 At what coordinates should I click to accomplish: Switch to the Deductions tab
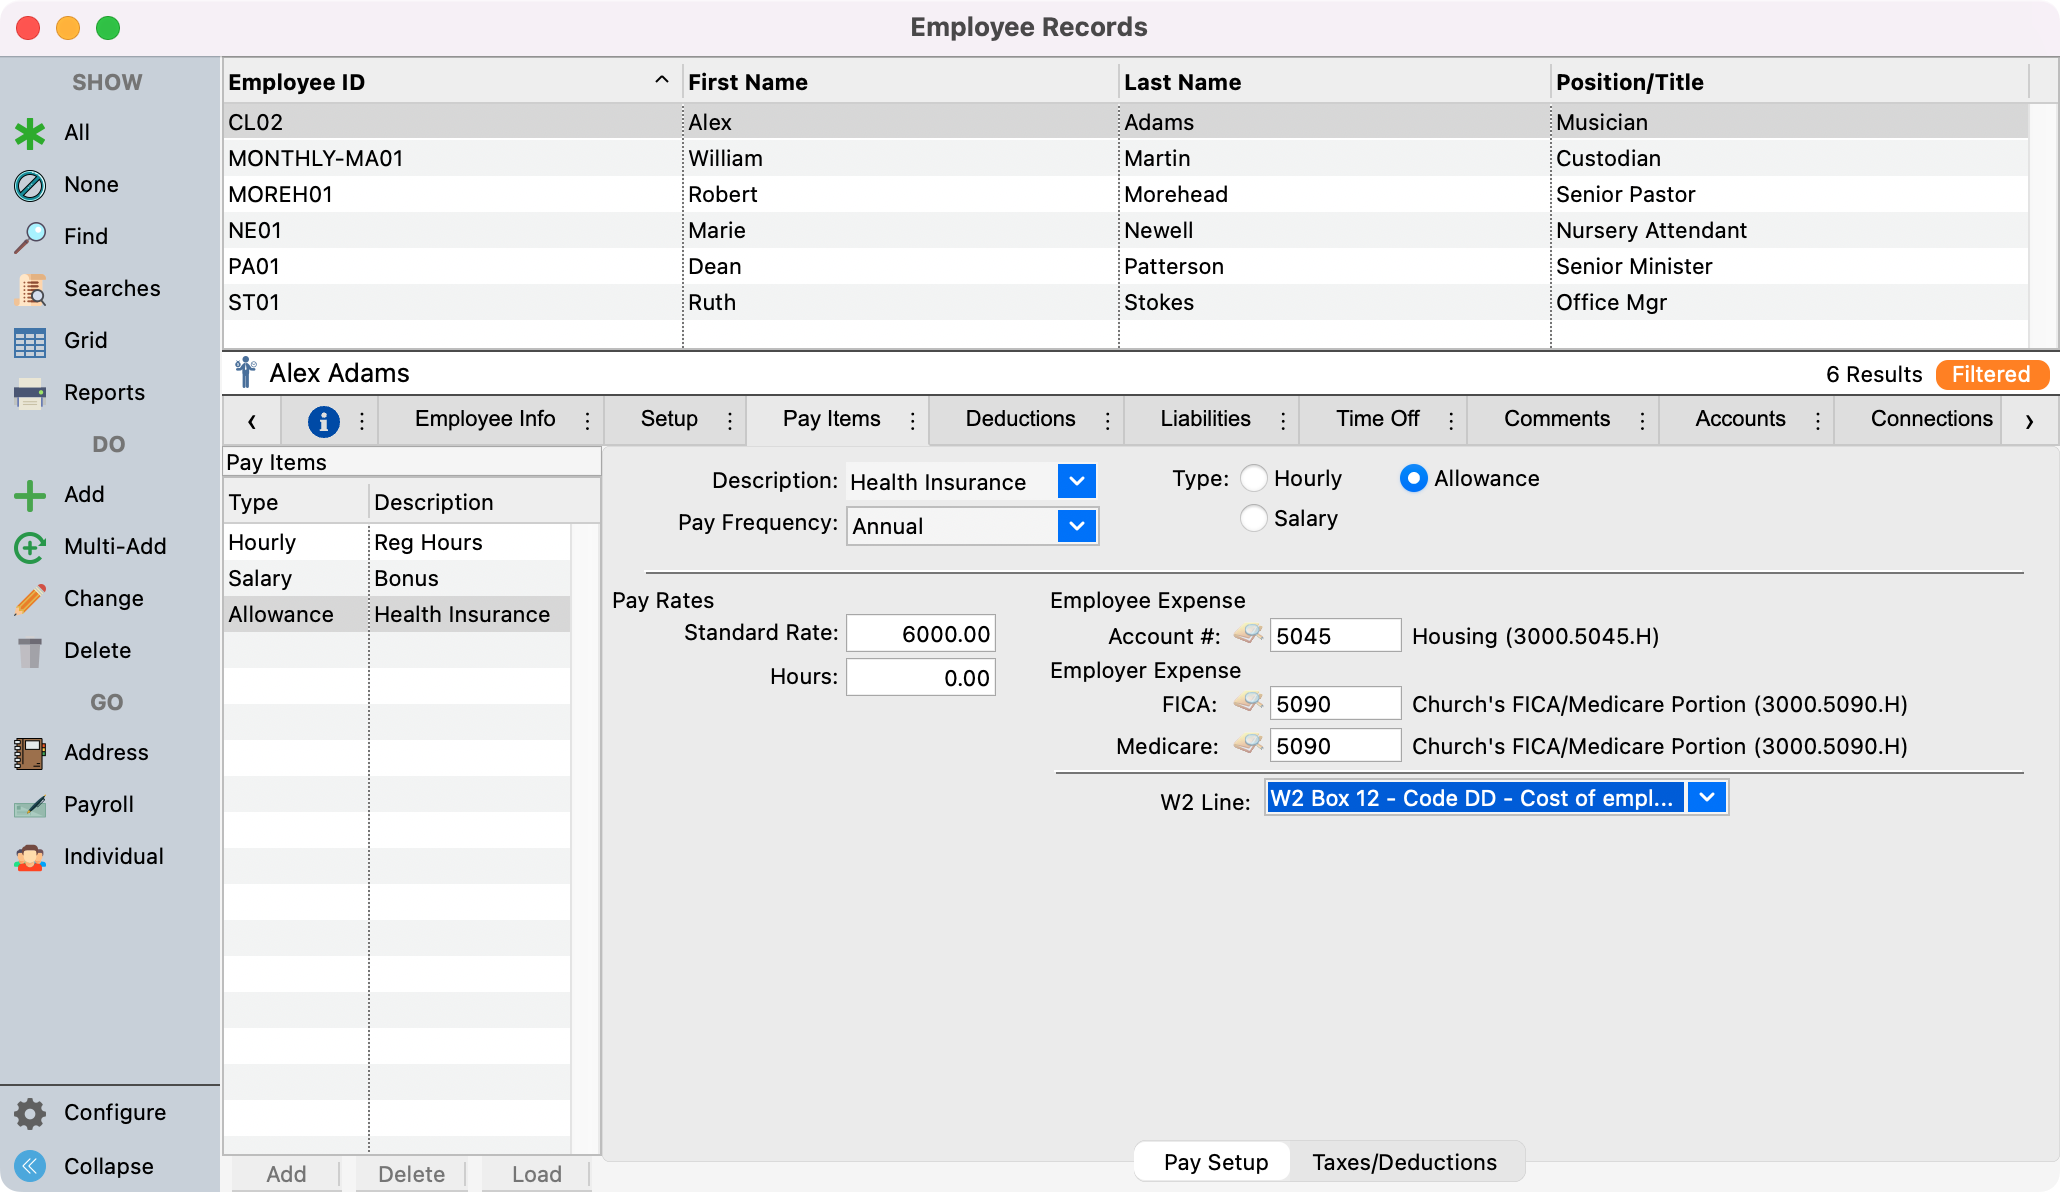[x=1020, y=419]
